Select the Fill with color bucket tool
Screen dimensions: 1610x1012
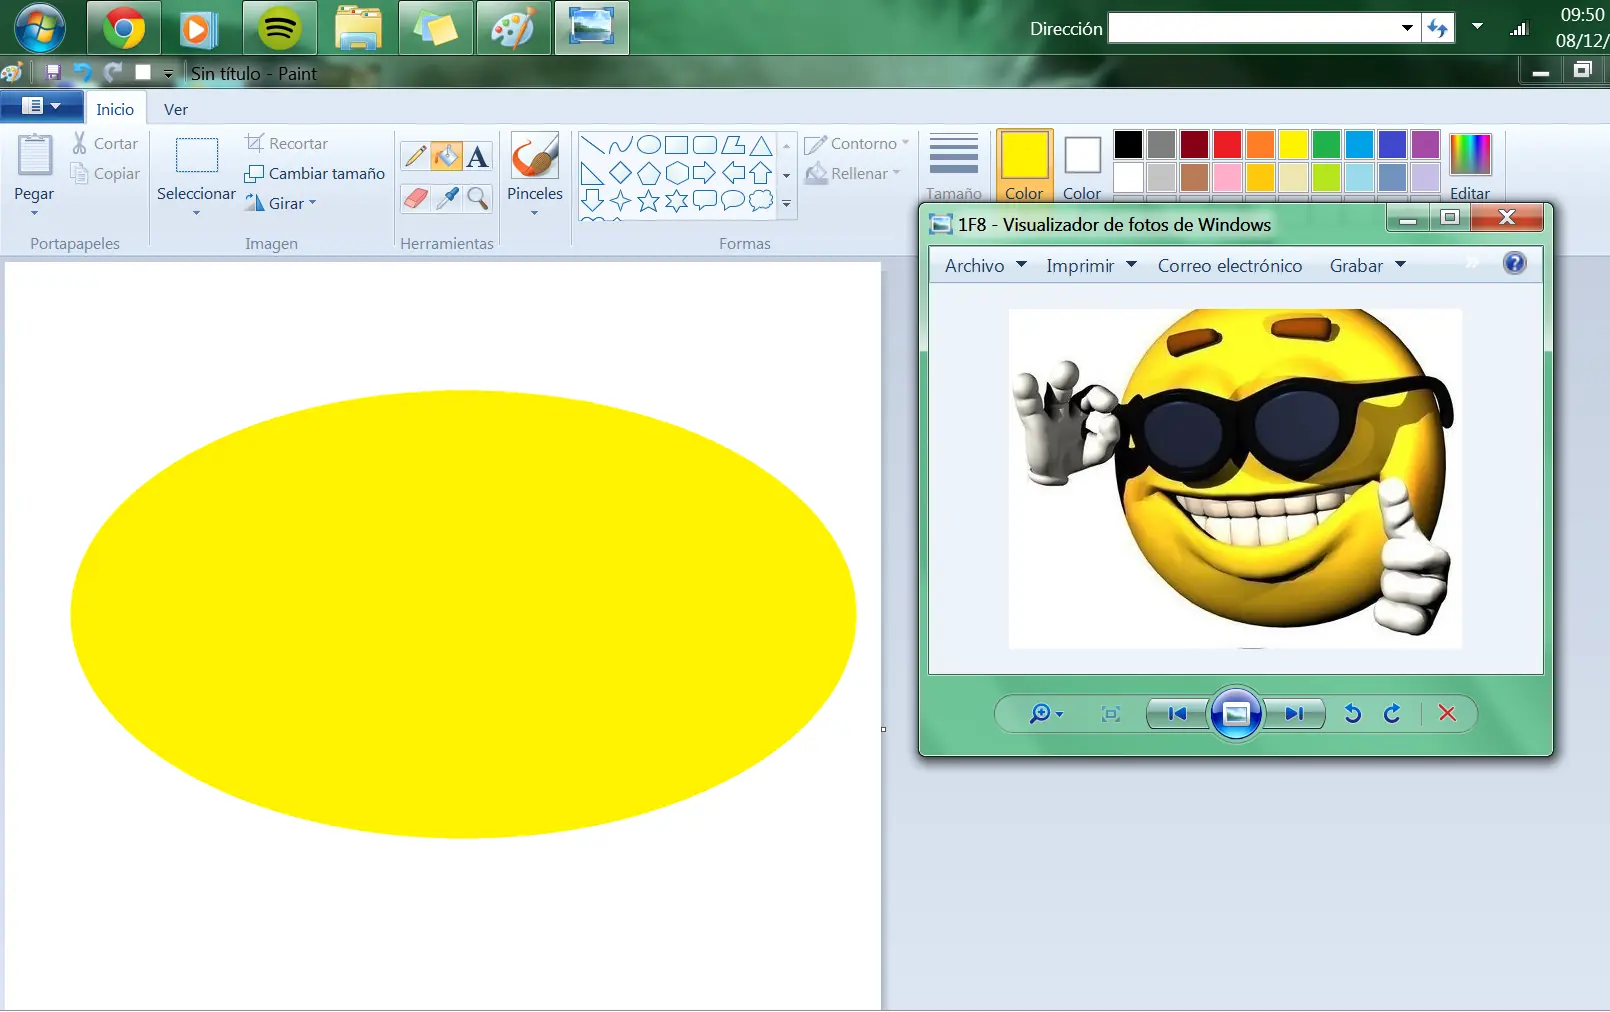click(446, 156)
